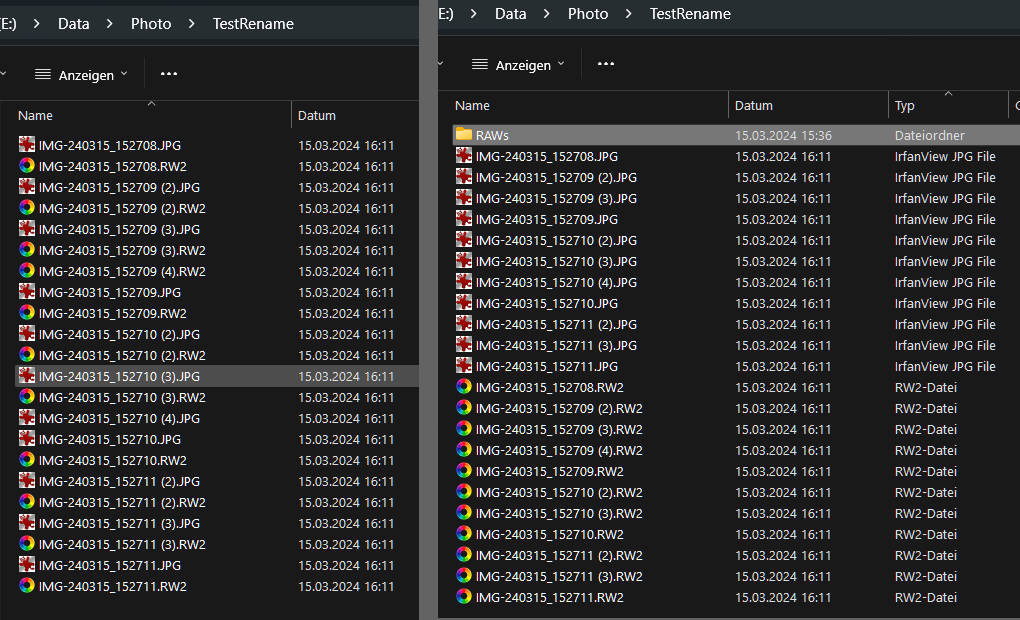Viewport: 1020px width, 620px height.
Task: Select IMG-240315_152710 (3).JPG filename in left window
Action: [119, 376]
